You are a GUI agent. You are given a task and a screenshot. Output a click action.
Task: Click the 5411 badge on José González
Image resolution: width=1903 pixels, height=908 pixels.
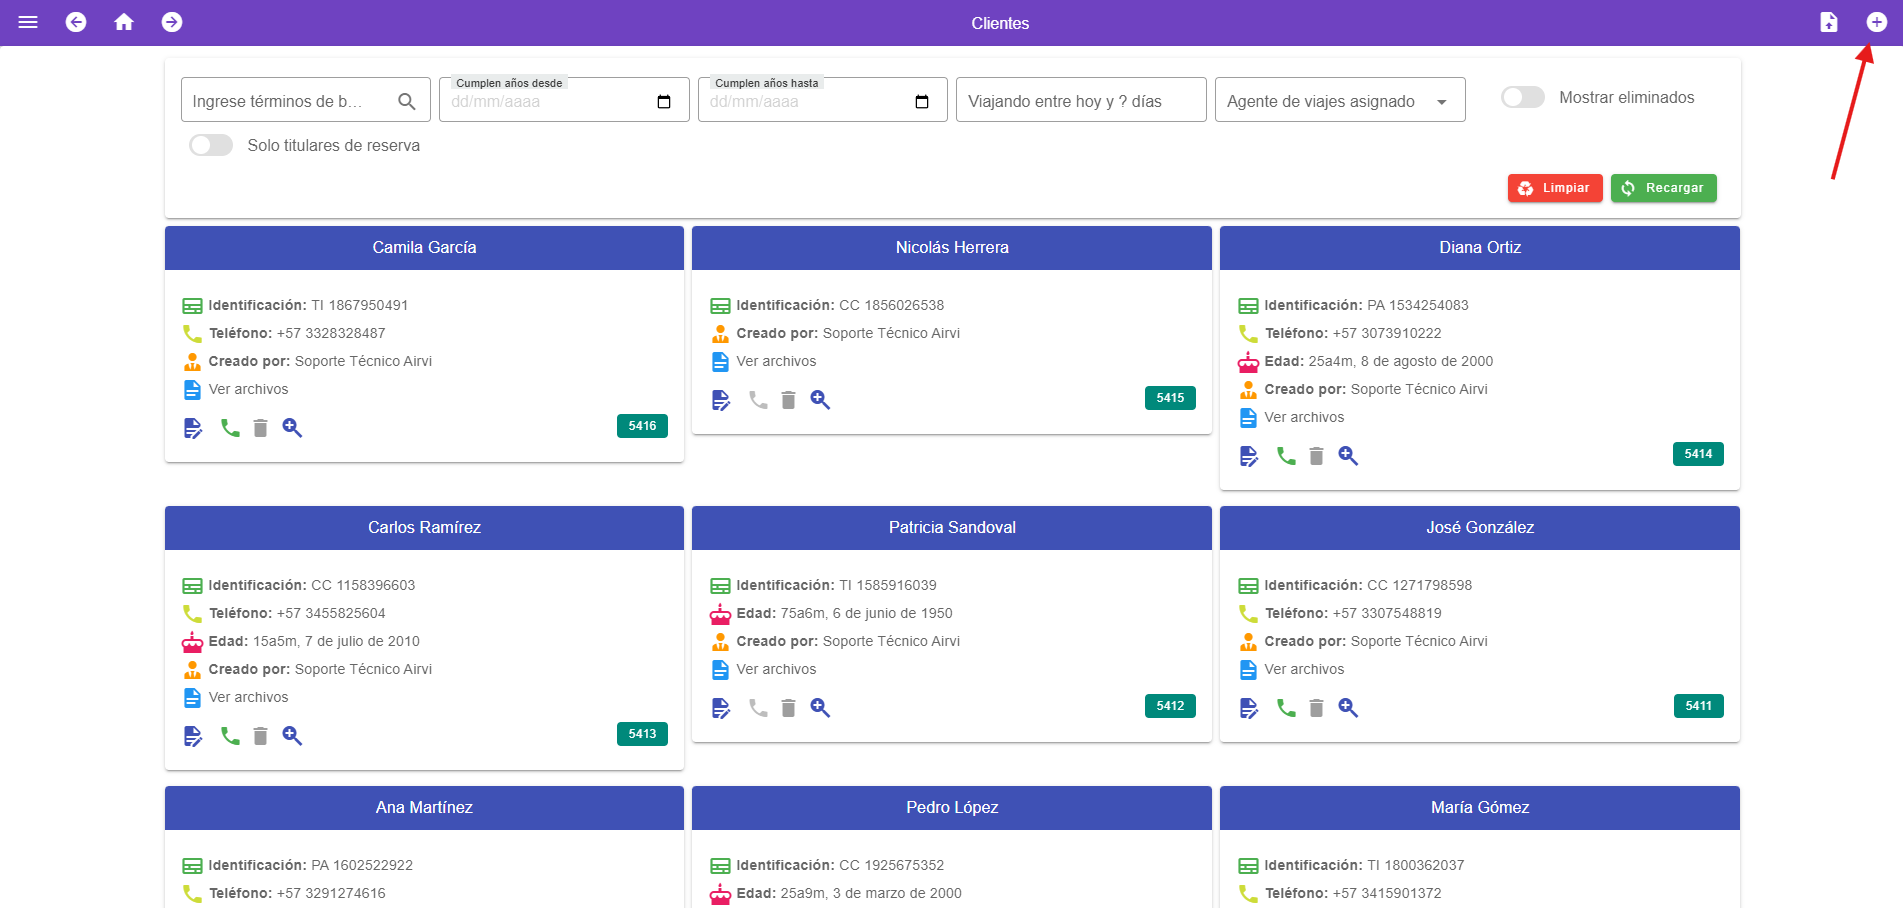point(1698,706)
